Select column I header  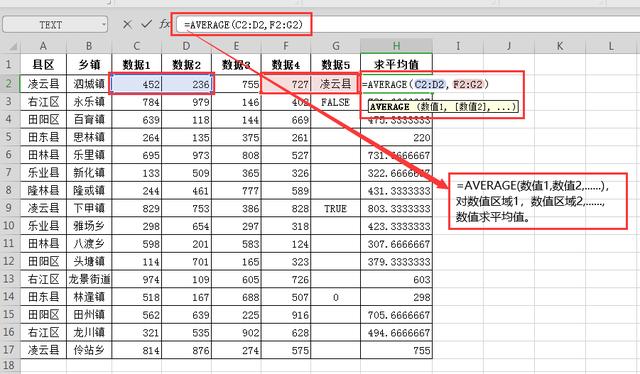(x=458, y=46)
